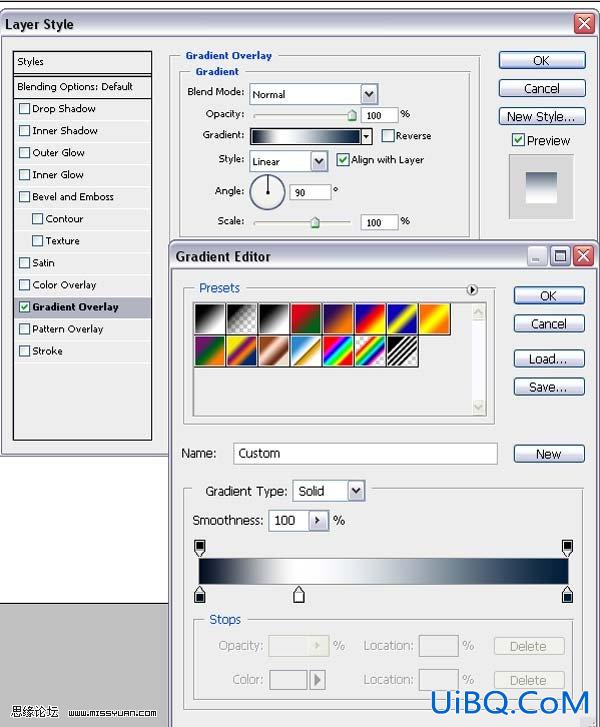
Task: Open the Gradient Overlay settings row
Action: click(x=83, y=307)
